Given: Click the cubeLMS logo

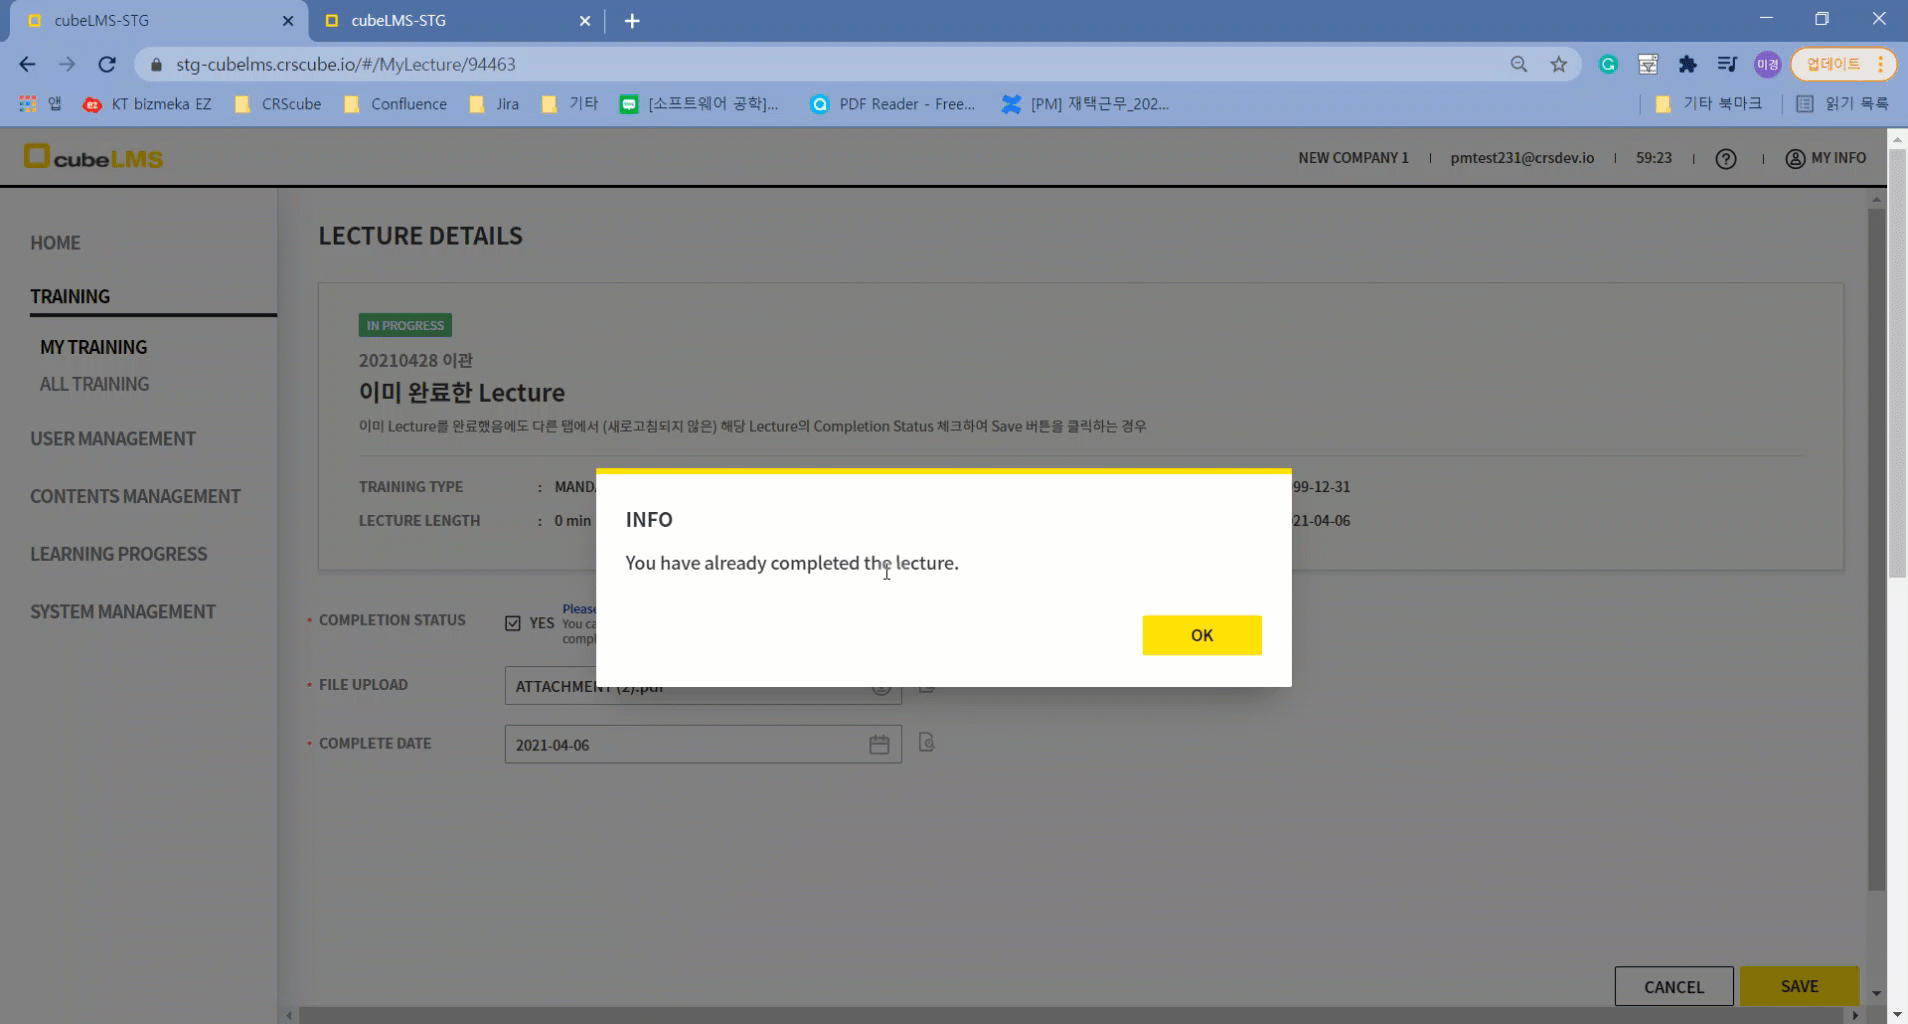Looking at the screenshot, I should (x=93, y=157).
